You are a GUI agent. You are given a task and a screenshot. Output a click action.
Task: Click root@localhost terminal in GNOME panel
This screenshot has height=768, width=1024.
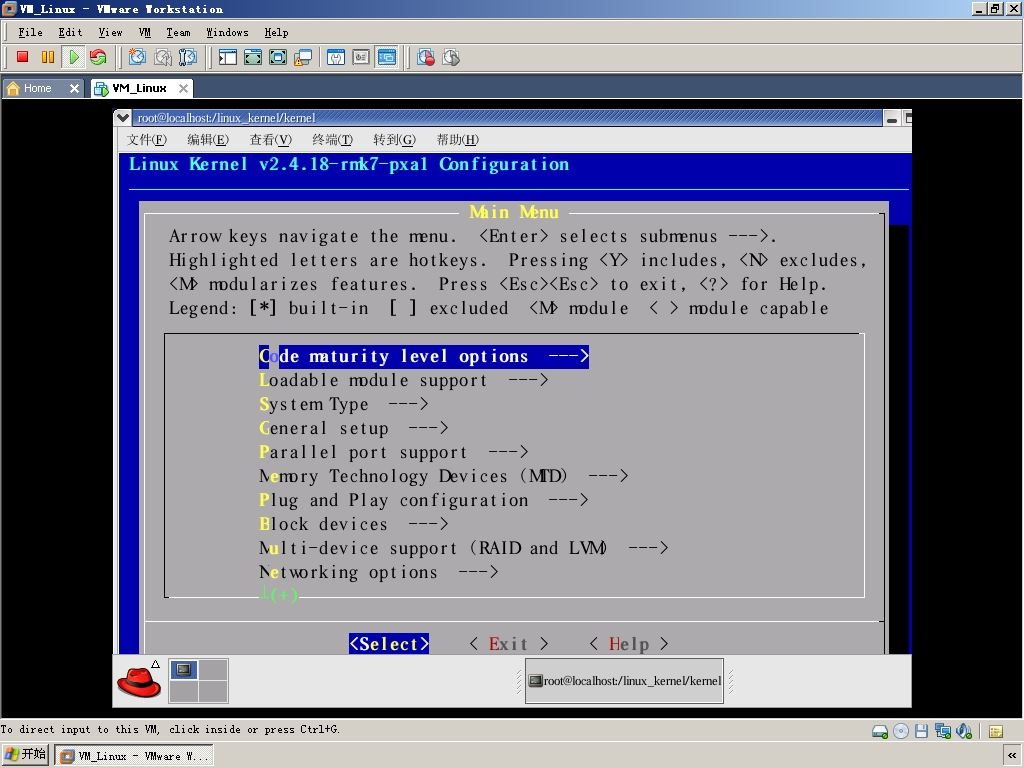624,681
